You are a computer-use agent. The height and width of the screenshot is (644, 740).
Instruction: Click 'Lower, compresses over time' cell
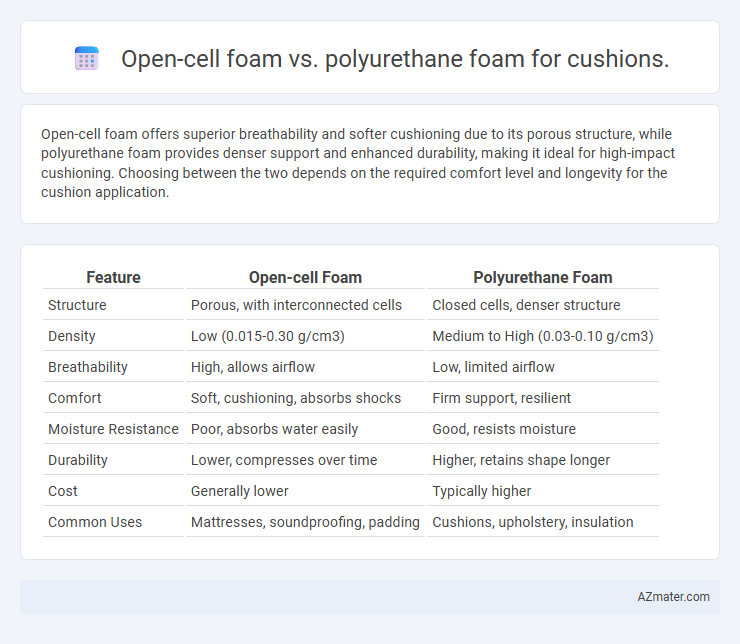tap(305, 460)
